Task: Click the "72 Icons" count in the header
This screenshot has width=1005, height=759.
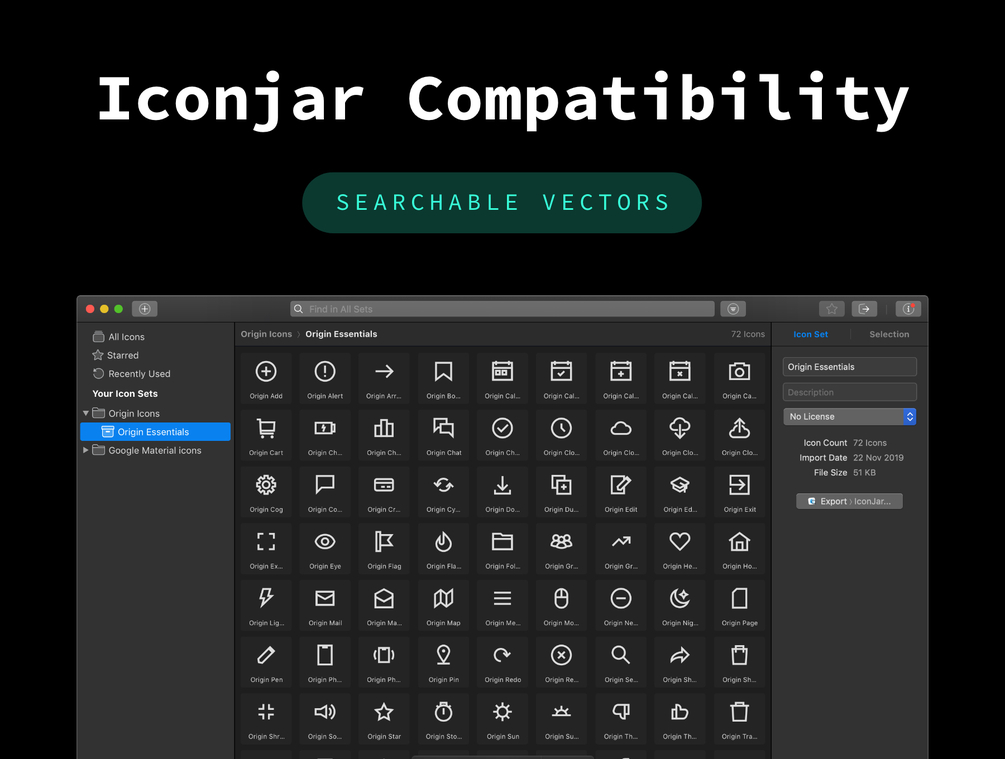Action: coord(748,334)
